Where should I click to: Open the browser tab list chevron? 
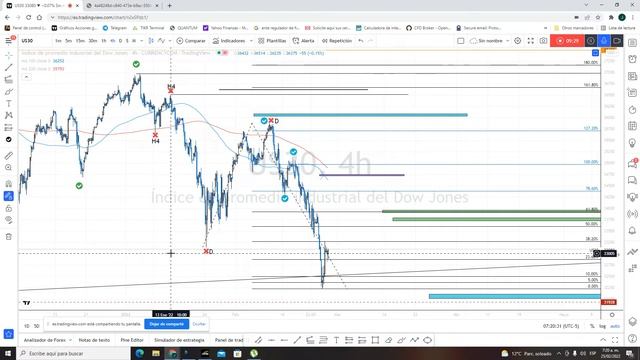coord(586,5)
